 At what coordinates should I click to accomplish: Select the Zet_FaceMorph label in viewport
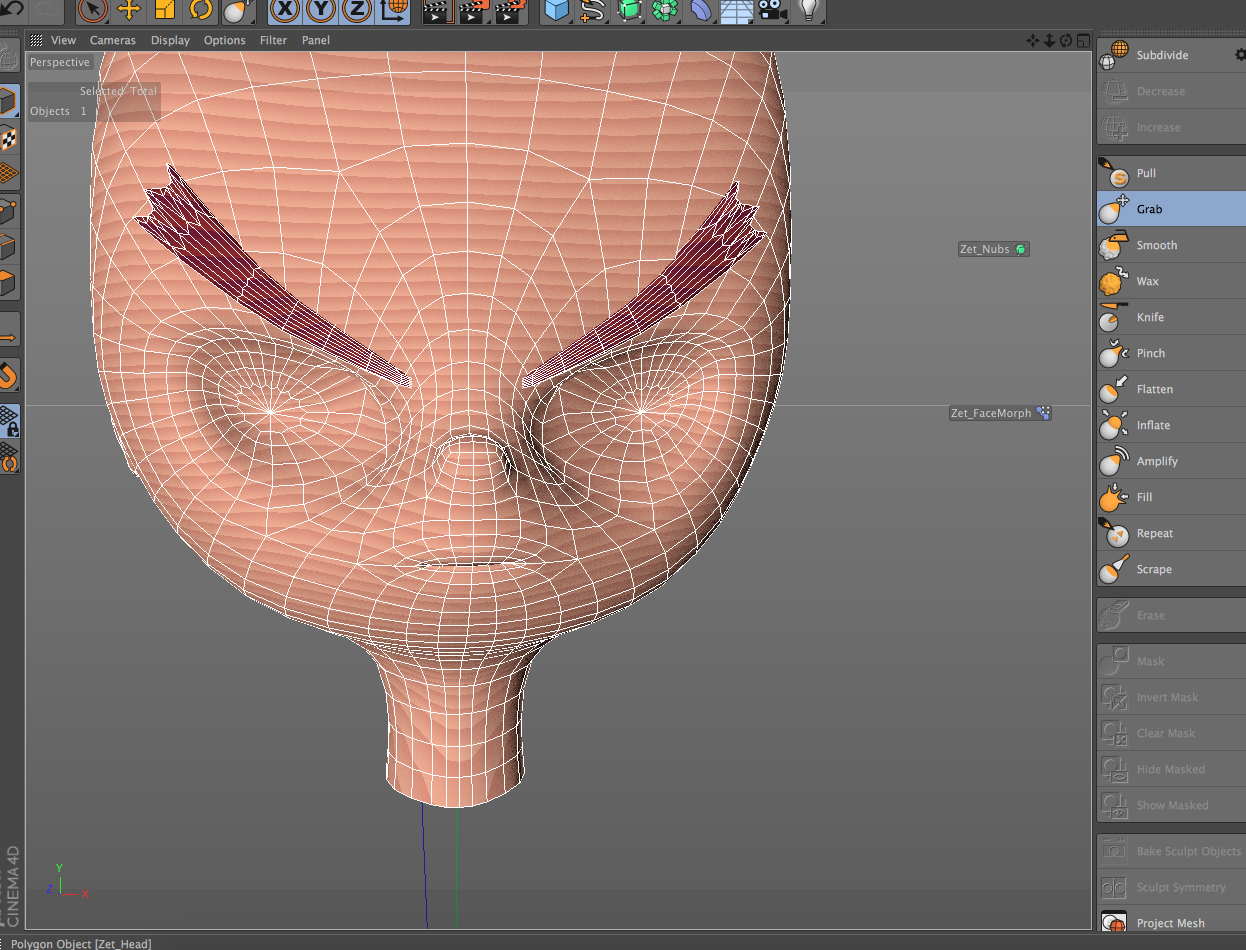[x=990, y=413]
